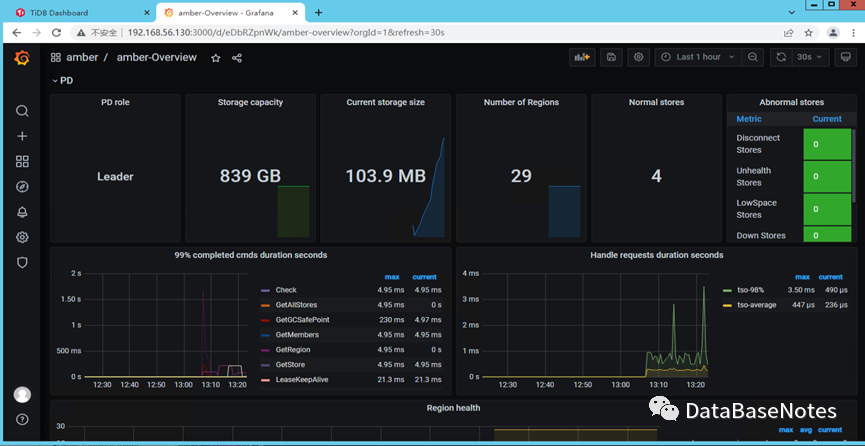Open the Normal stores panel title

pos(656,102)
